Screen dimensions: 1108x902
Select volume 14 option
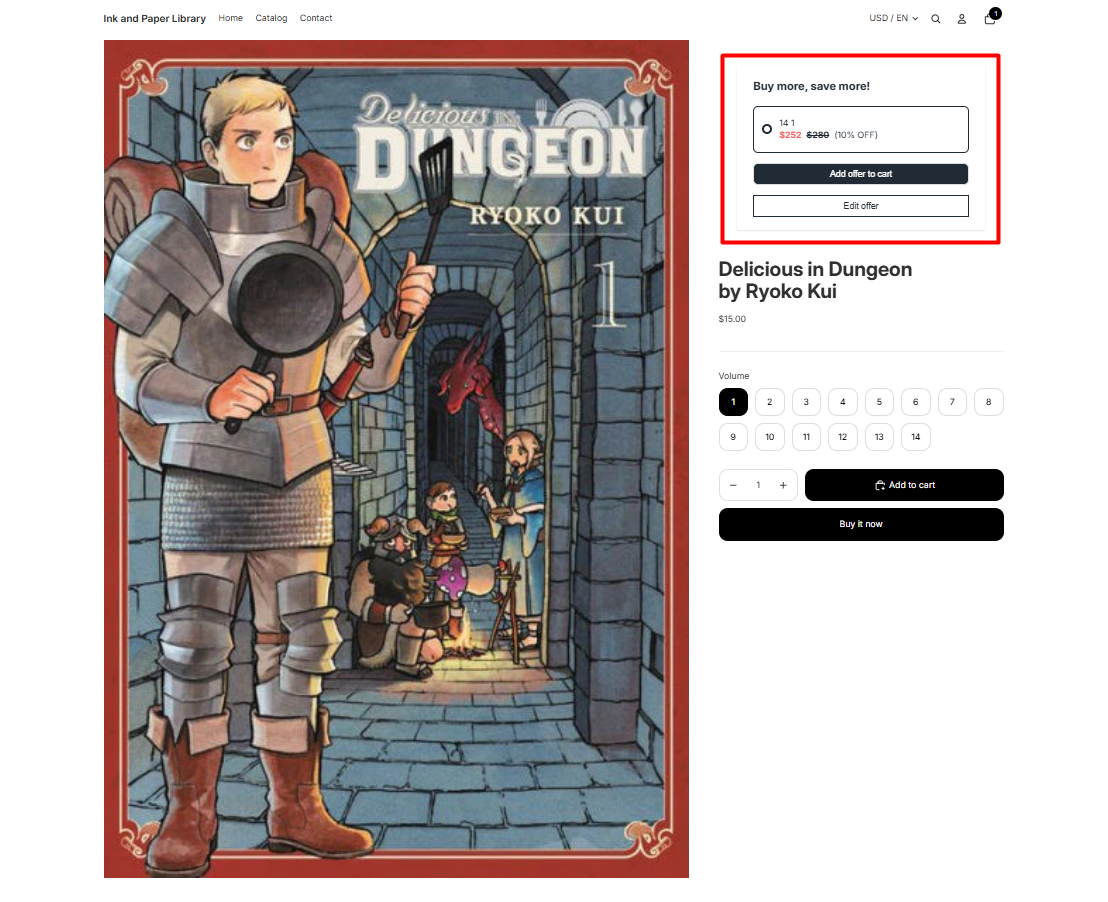point(916,437)
